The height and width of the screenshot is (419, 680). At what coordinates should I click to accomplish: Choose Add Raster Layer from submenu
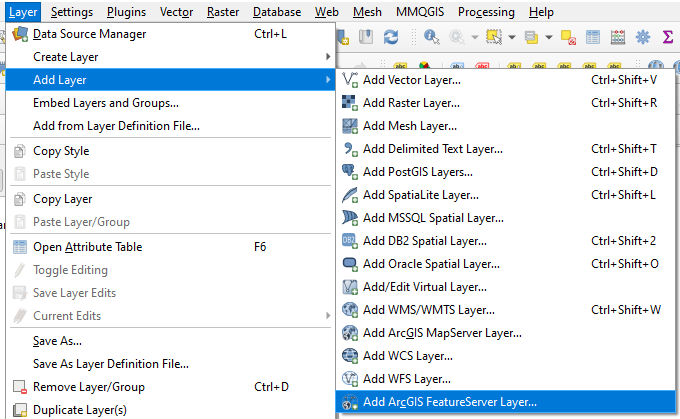(x=506, y=103)
